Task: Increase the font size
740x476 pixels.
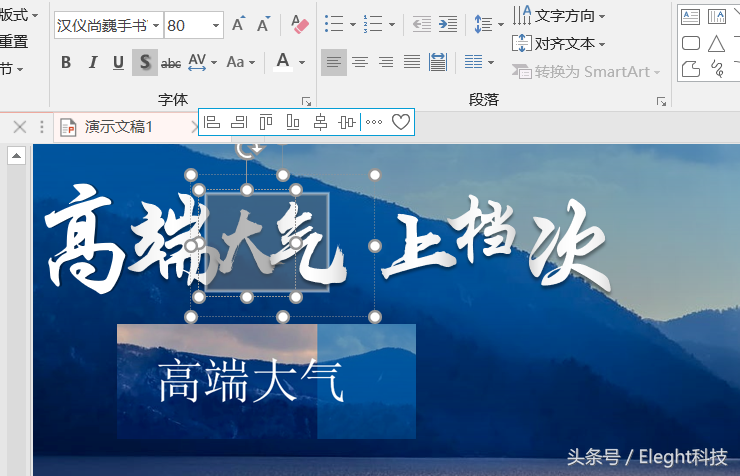Action: point(238,24)
